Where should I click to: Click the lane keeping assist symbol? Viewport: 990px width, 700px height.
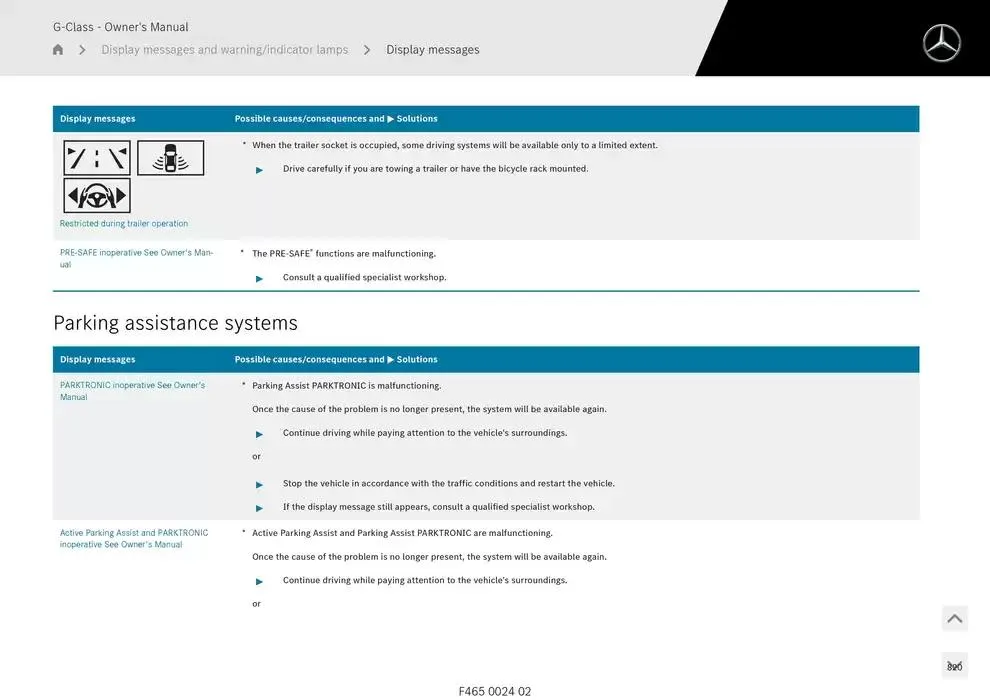click(97, 158)
